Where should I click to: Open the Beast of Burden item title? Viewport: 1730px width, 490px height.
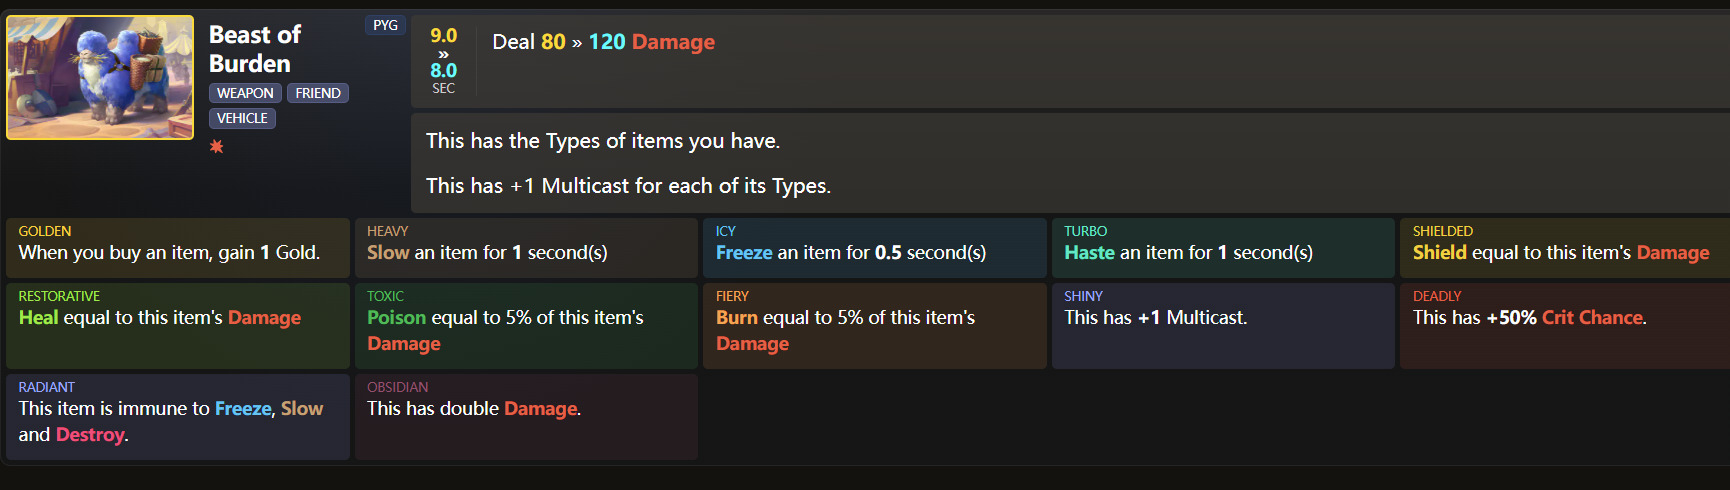click(x=254, y=49)
